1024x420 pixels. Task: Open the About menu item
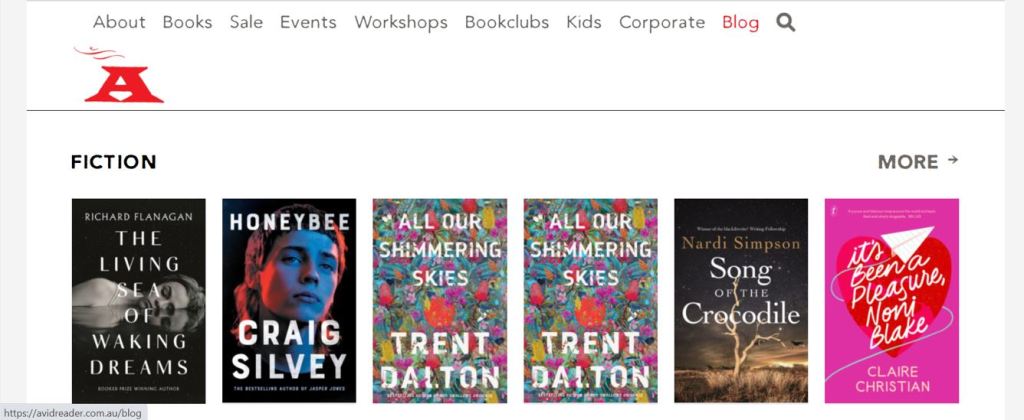click(x=119, y=22)
